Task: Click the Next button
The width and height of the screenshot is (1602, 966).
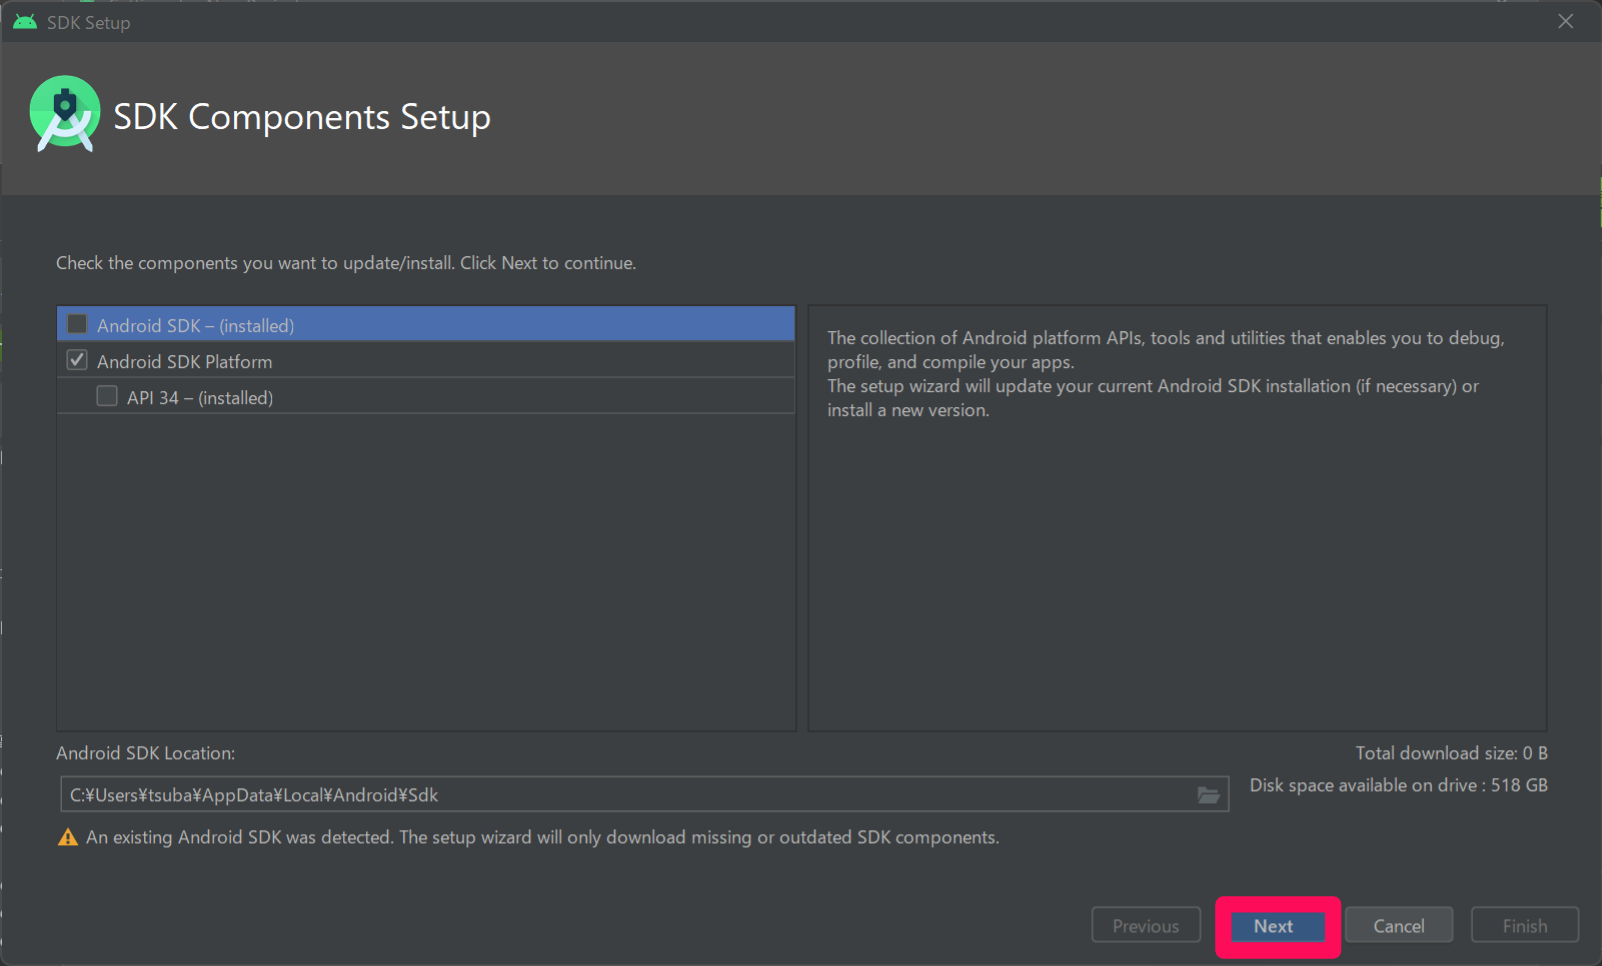Action: (x=1277, y=926)
